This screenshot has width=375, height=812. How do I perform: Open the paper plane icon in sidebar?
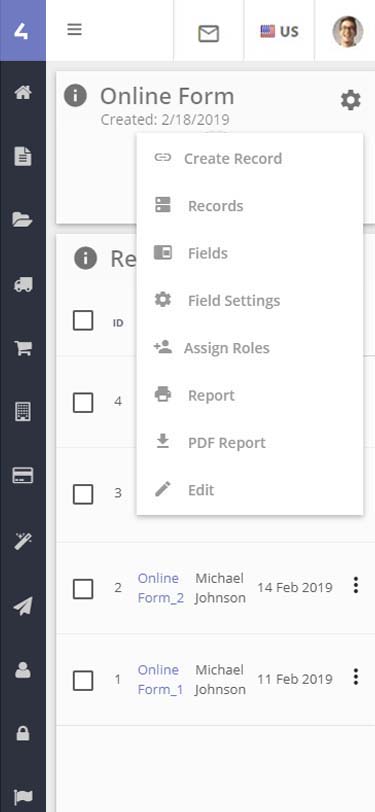click(x=23, y=606)
